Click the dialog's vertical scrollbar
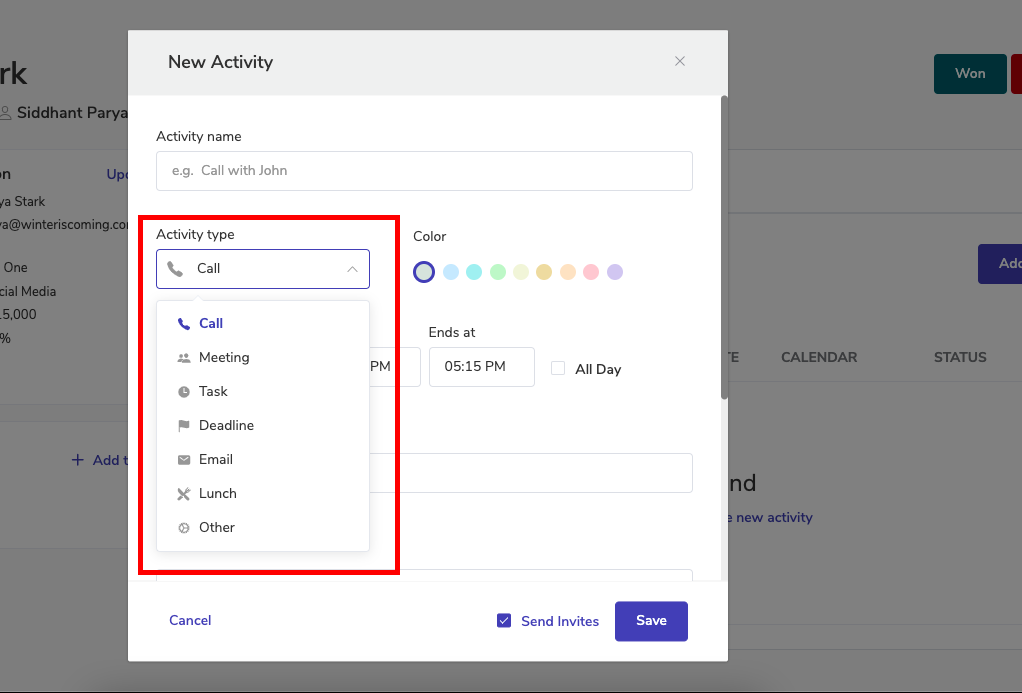The width and height of the screenshot is (1022, 693). coord(724,248)
